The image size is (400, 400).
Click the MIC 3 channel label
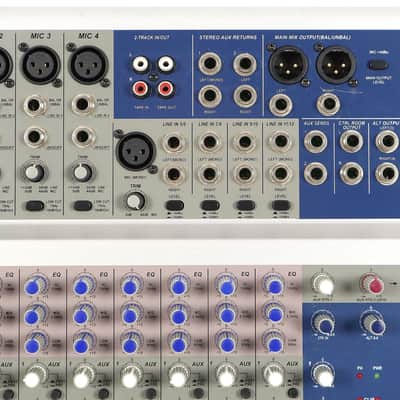pyautogui.click(x=41, y=36)
